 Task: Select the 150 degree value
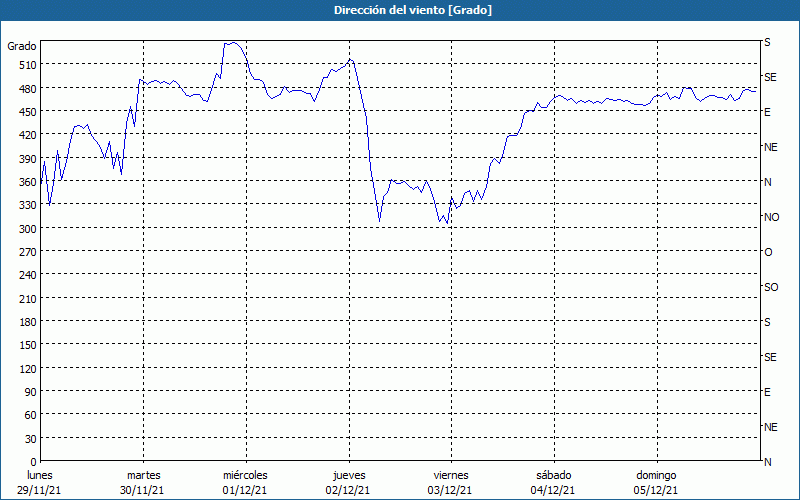click(x=29, y=345)
